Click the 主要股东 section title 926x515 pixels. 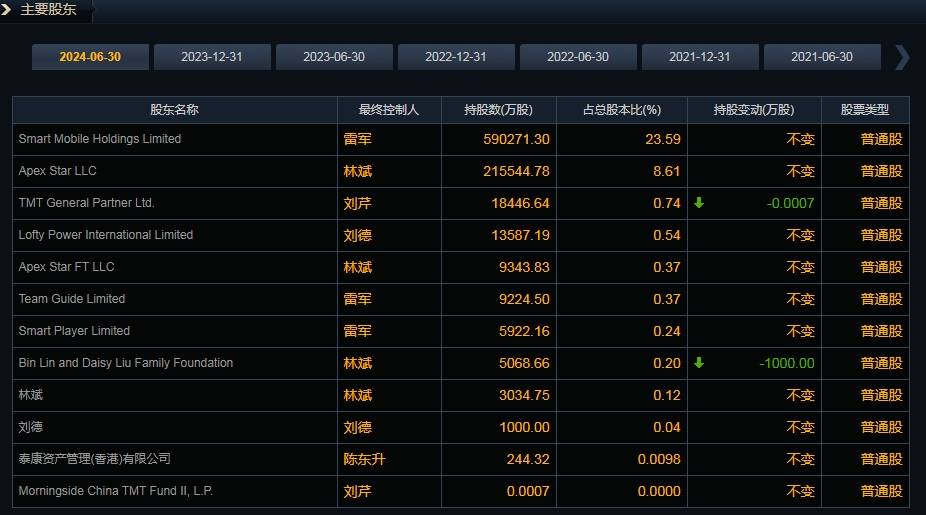point(48,9)
